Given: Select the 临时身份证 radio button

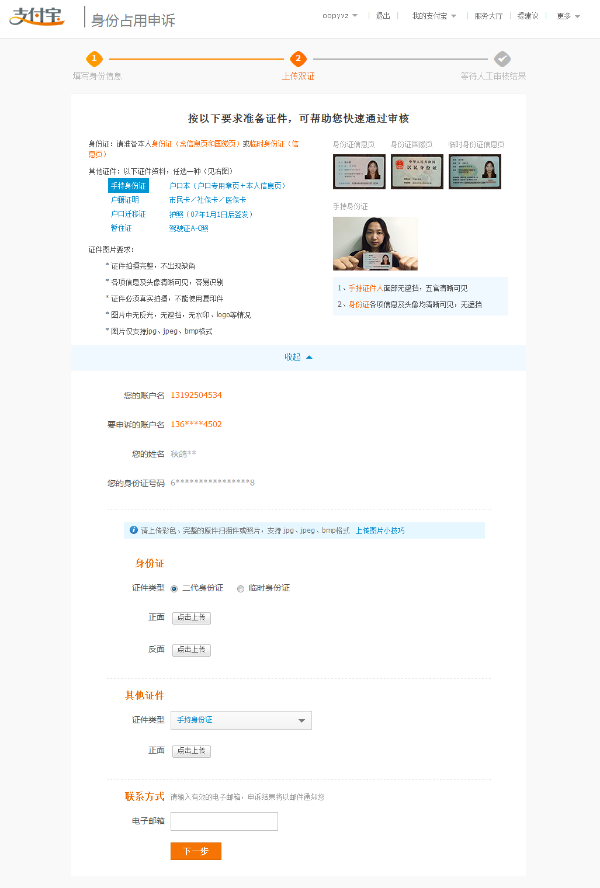Looking at the screenshot, I should [240, 588].
